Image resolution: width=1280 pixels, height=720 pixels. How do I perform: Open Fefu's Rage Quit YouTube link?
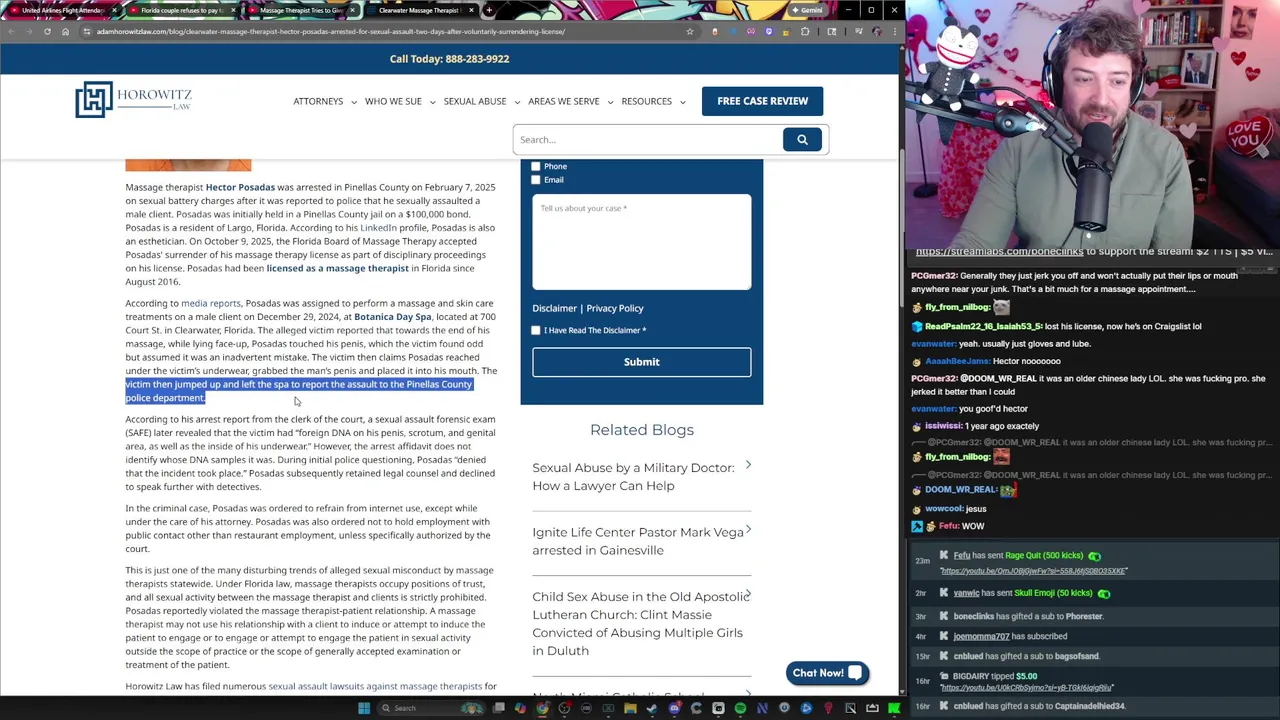coord(1033,571)
